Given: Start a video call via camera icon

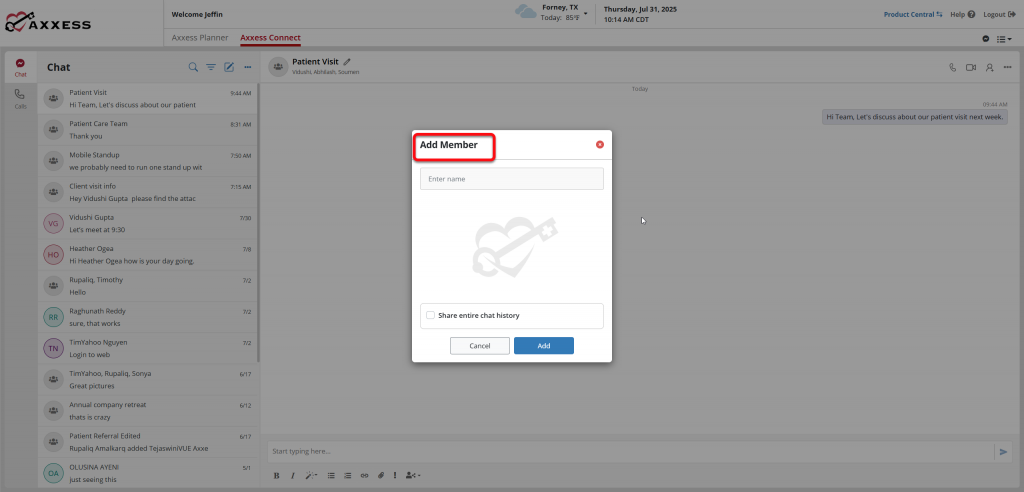Looking at the screenshot, I should point(970,67).
